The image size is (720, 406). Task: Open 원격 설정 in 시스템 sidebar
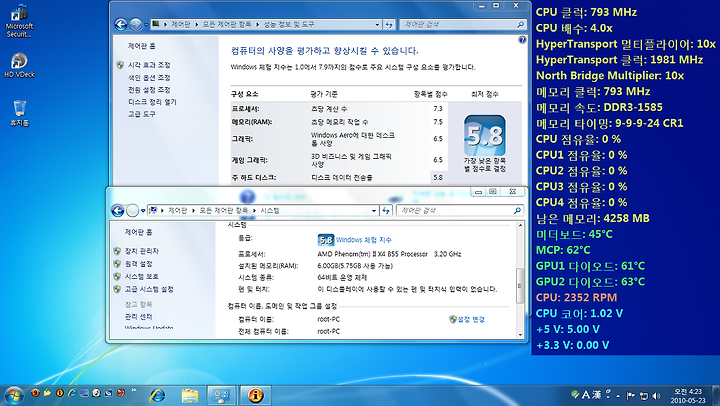138,264
